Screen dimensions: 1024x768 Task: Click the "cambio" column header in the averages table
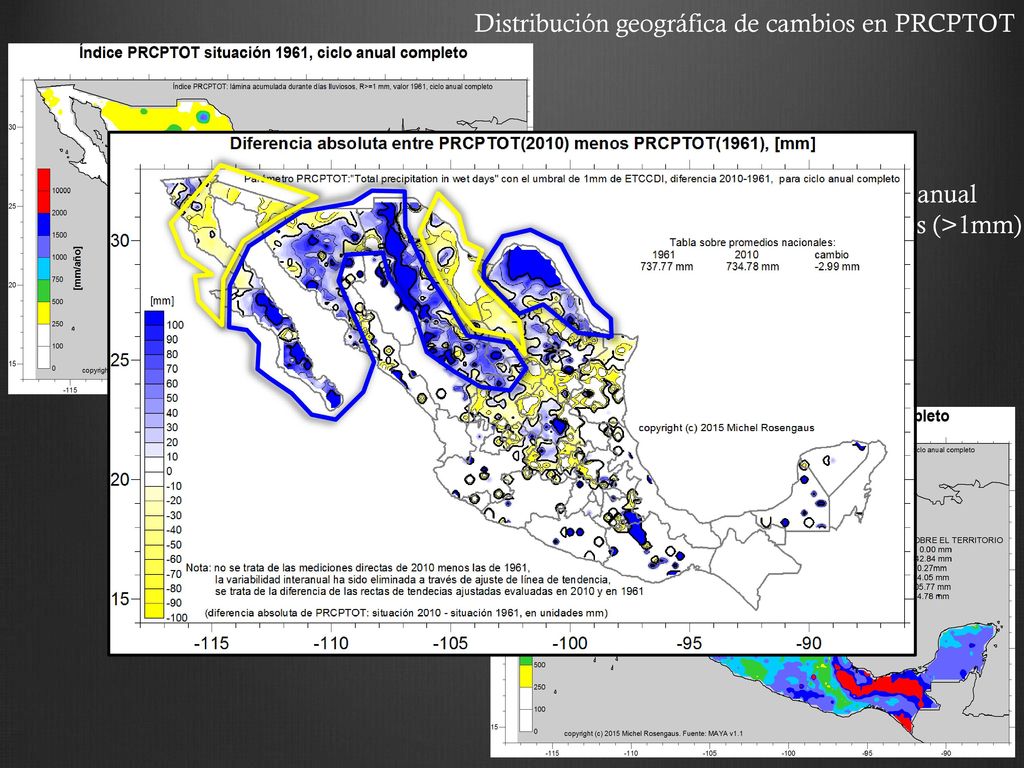tap(831, 255)
